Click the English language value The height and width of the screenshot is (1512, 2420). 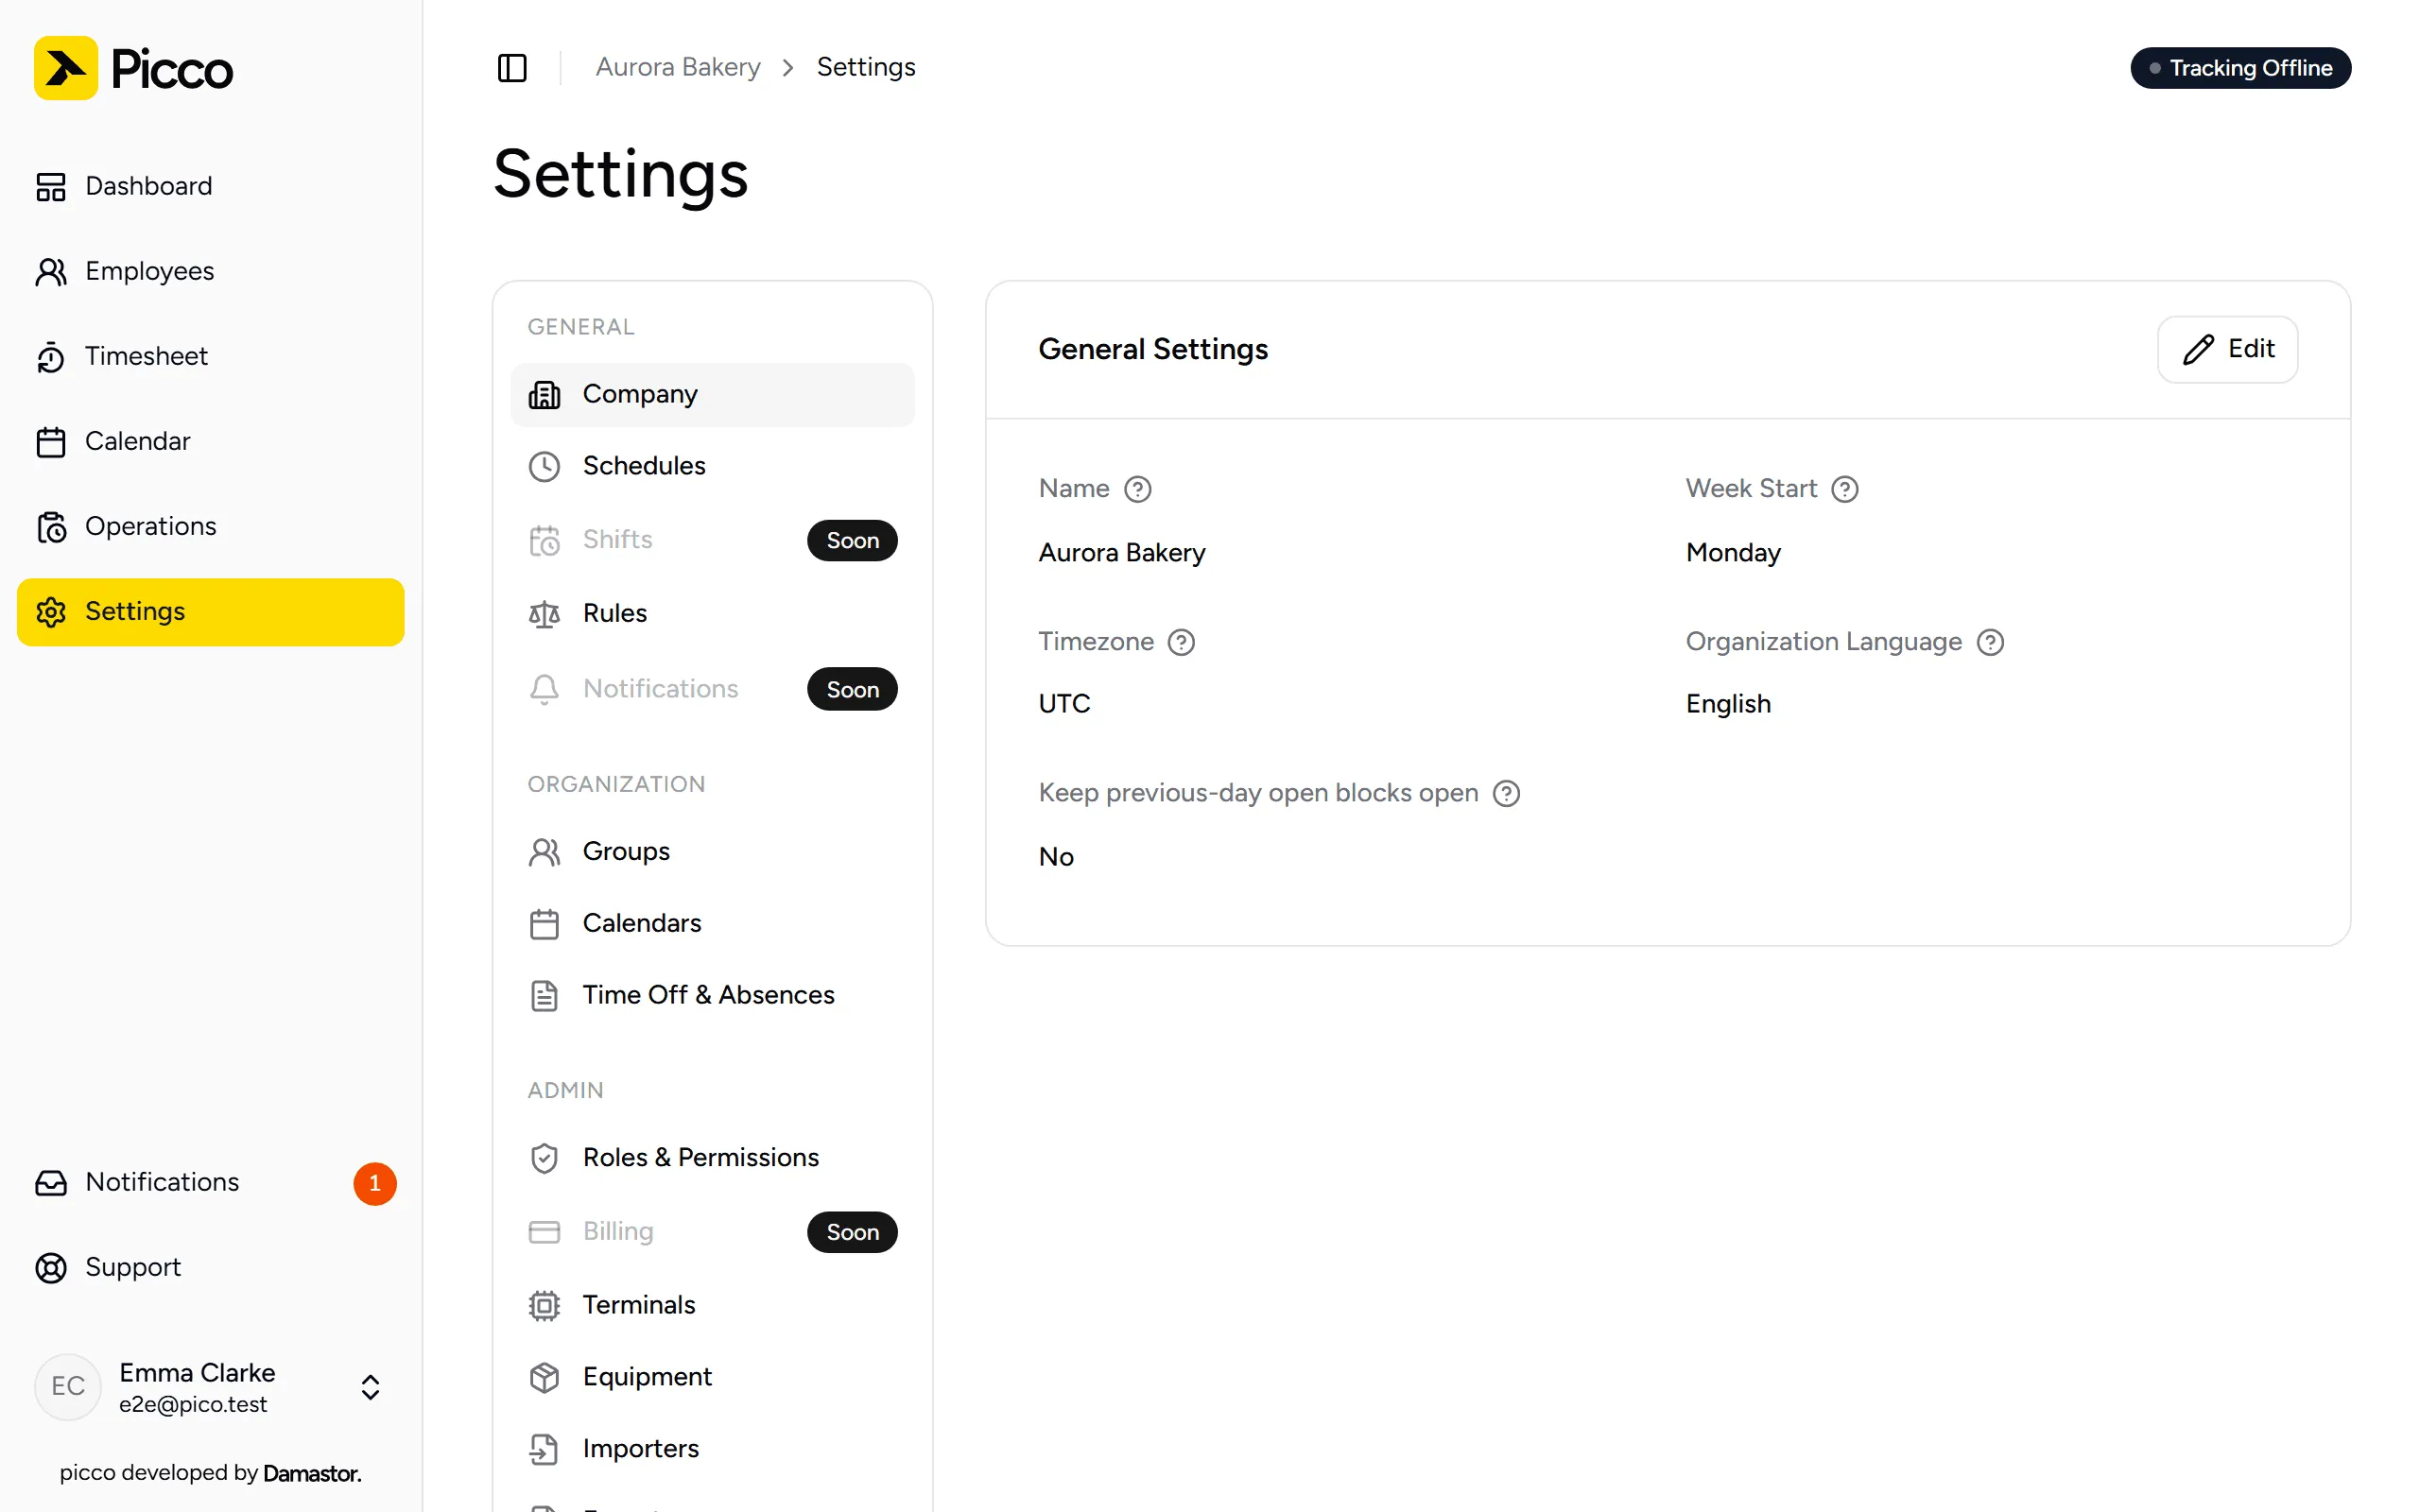1728,704
